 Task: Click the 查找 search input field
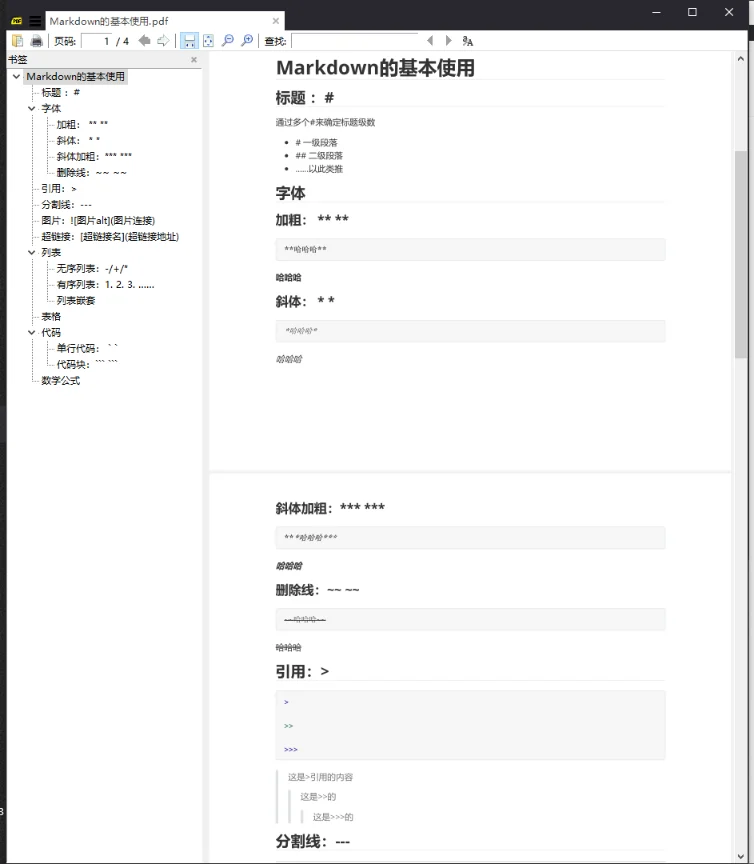tap(354, 41)
